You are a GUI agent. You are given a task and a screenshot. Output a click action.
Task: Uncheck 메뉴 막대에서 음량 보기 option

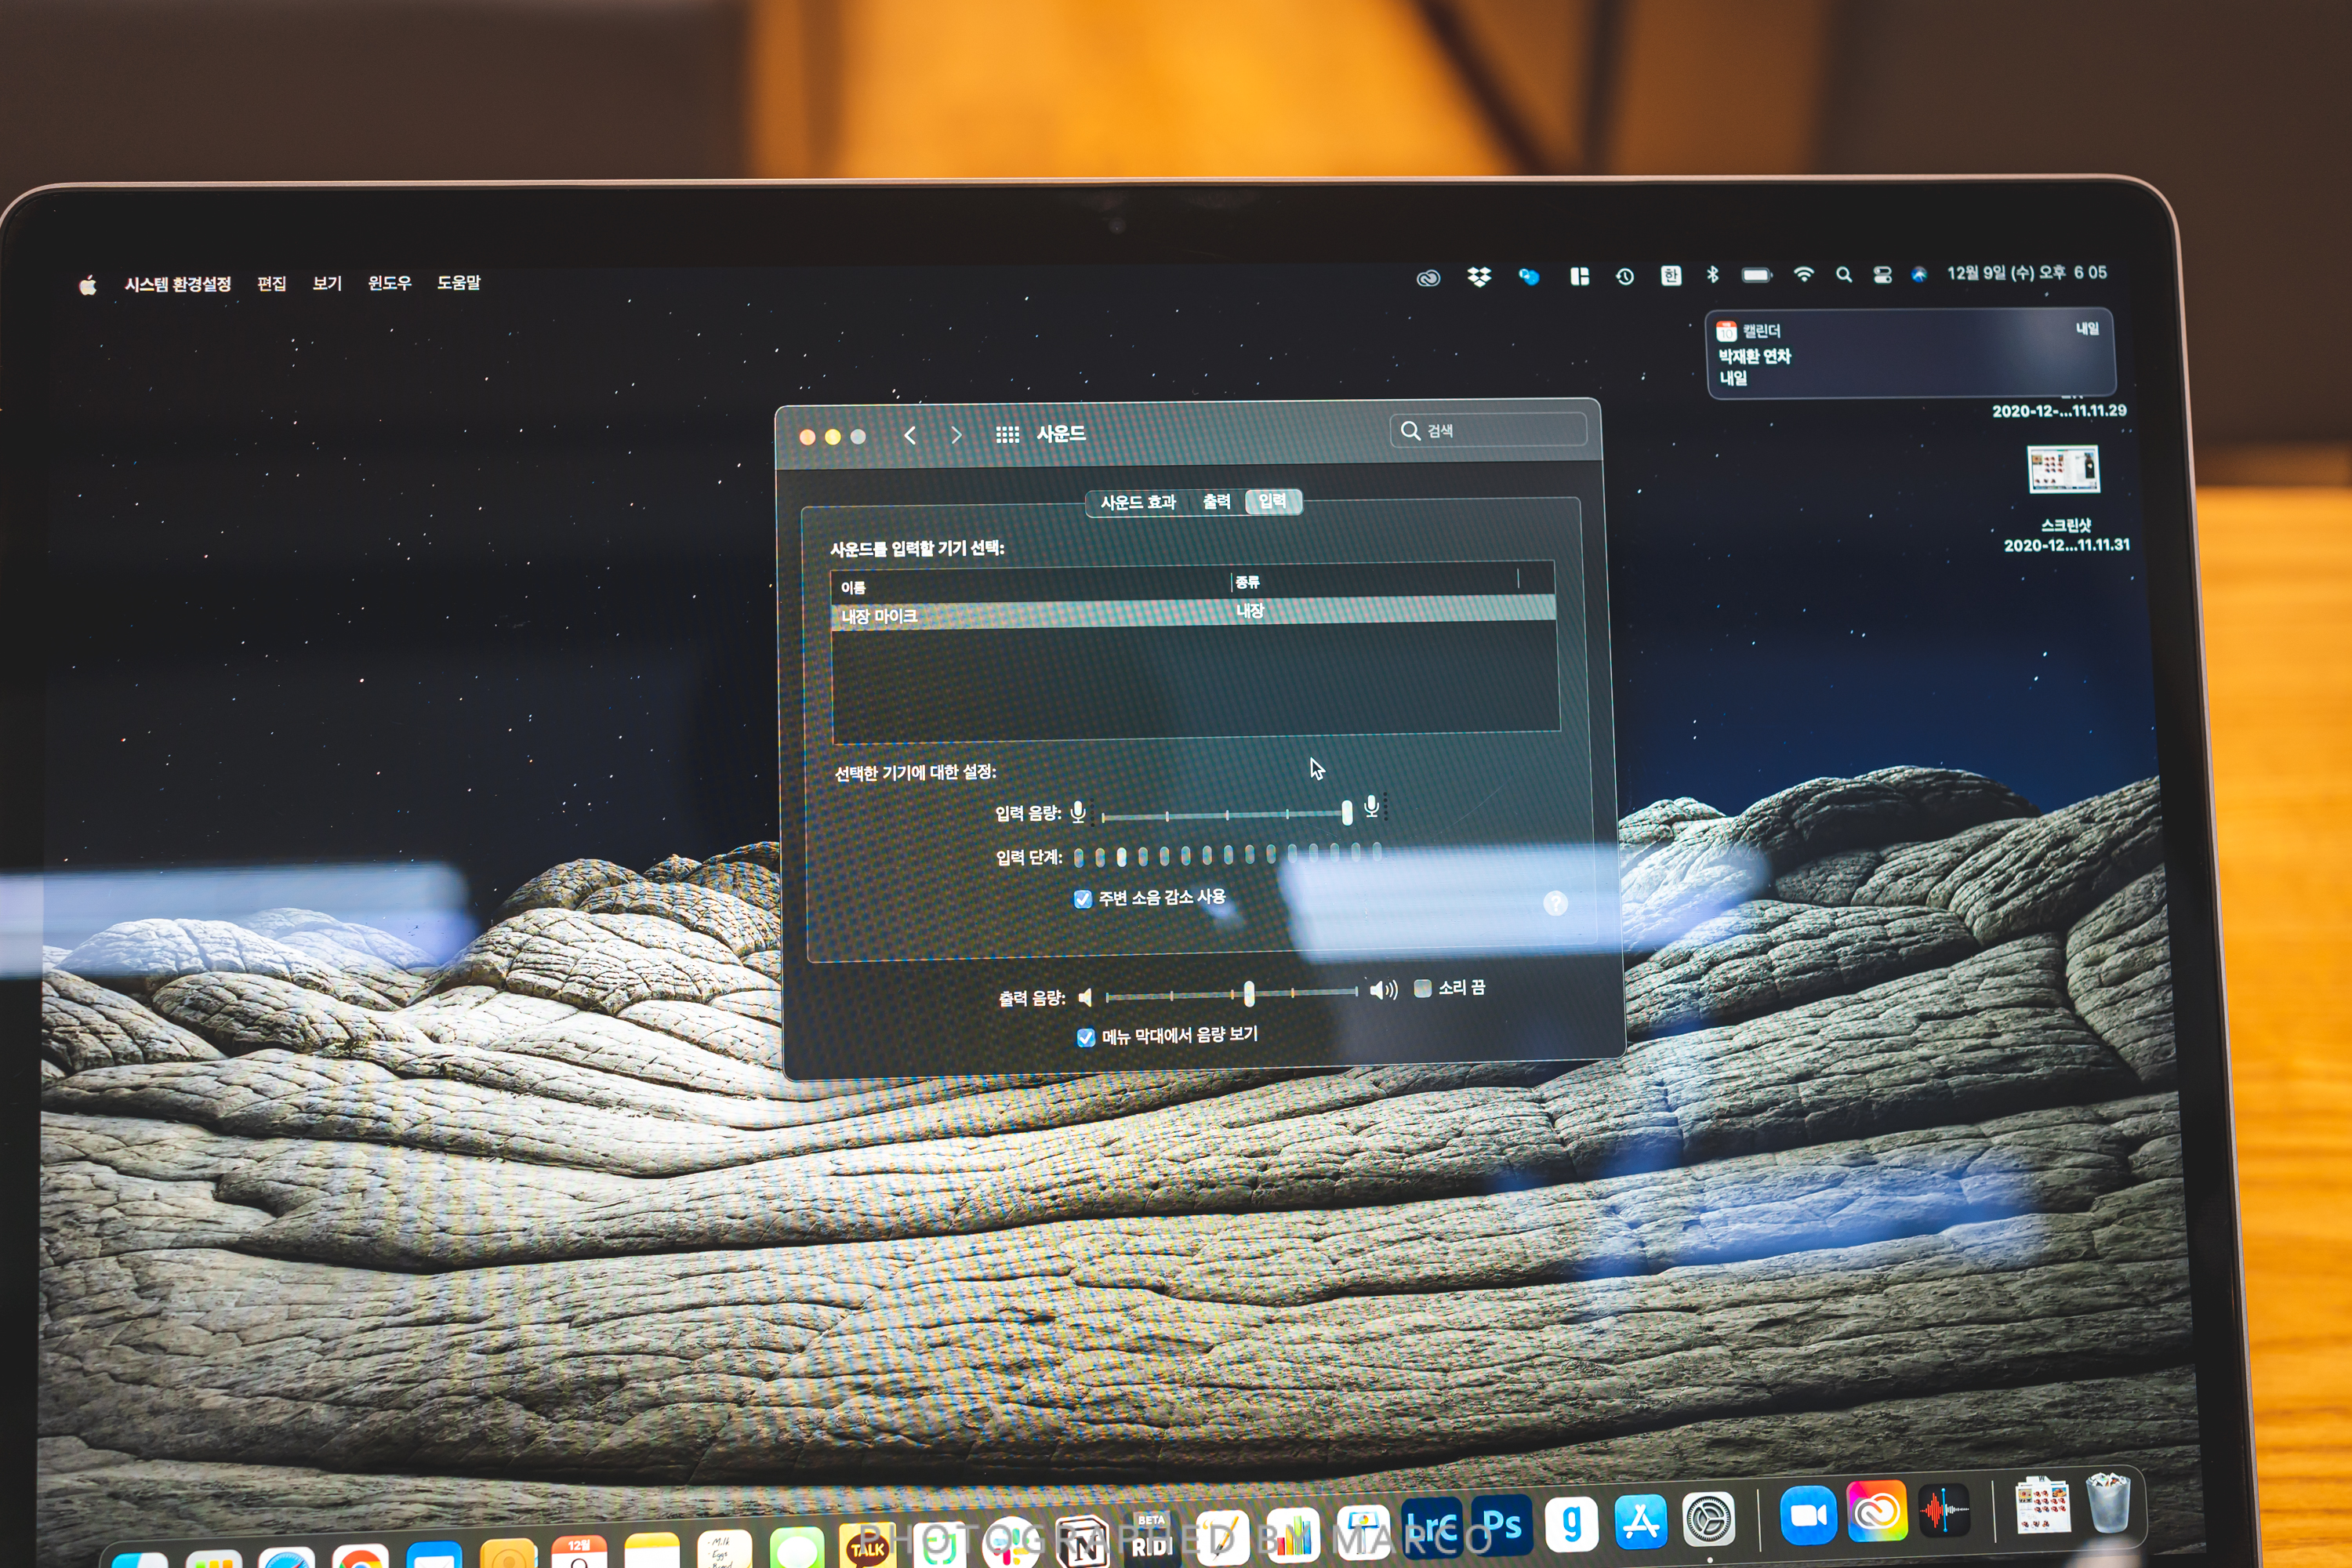(1086, 1038)
